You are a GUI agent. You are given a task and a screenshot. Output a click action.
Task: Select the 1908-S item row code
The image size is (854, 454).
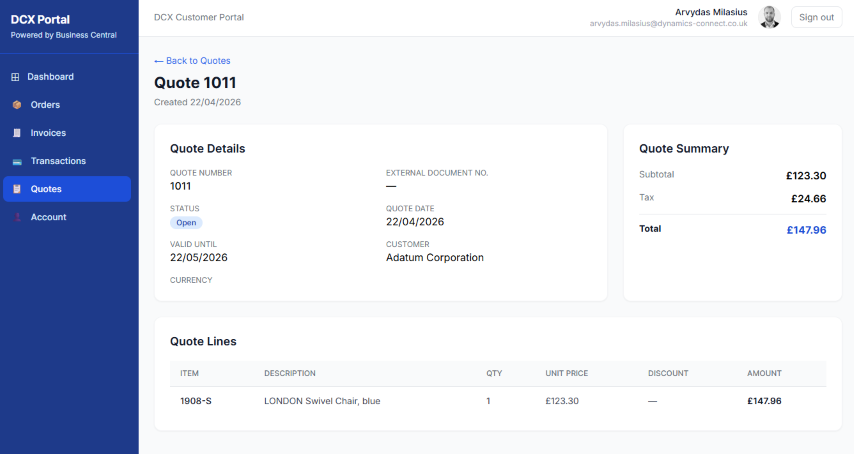pyautogui.click(x=195, y=401)
